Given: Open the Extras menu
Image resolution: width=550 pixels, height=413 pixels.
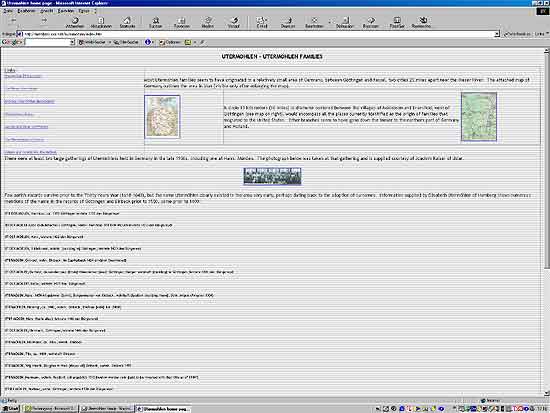Looking at the screenshot, I should (84, 11).
